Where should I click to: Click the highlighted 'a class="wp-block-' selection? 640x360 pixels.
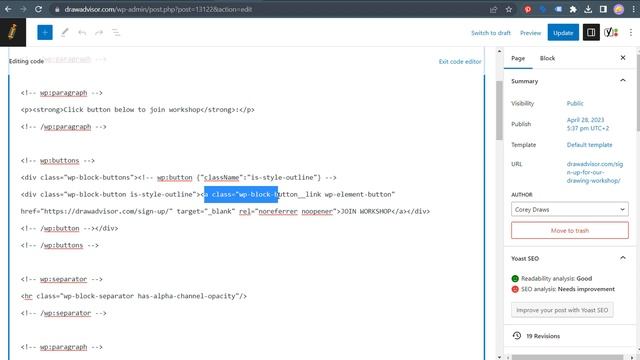(241, 194)
